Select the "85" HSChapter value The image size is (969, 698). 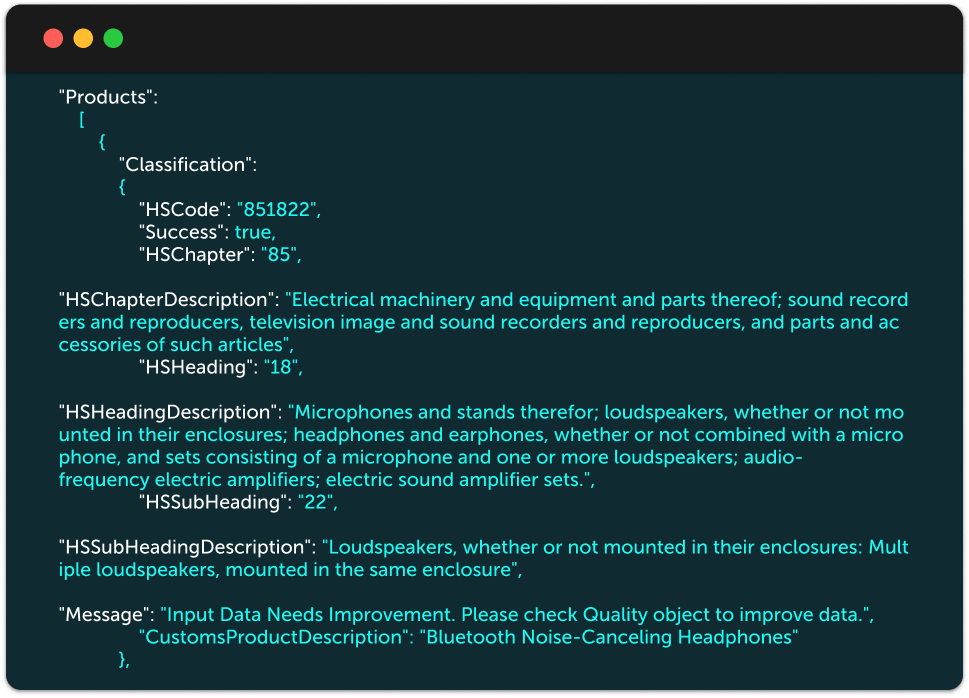click(x=281, y=254)
